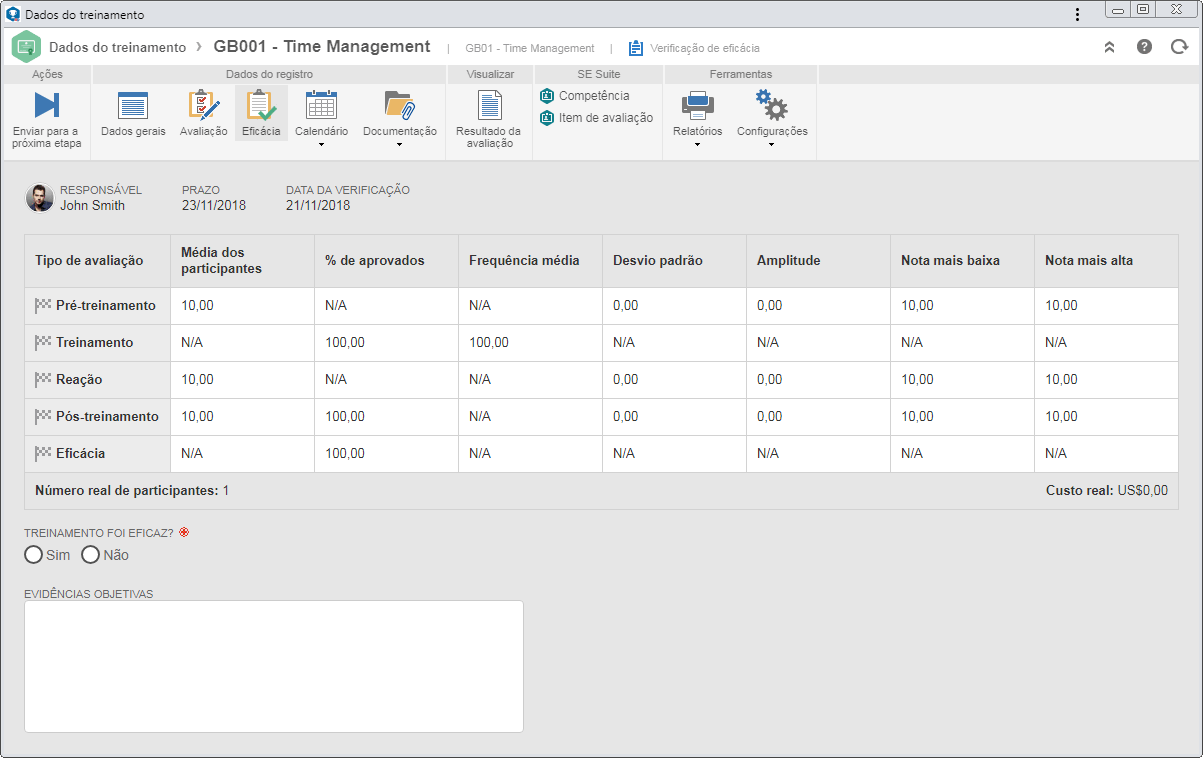Screen dimensions: 1203x758
Task: Click the Responsável name John Smith
Action: 92,205
